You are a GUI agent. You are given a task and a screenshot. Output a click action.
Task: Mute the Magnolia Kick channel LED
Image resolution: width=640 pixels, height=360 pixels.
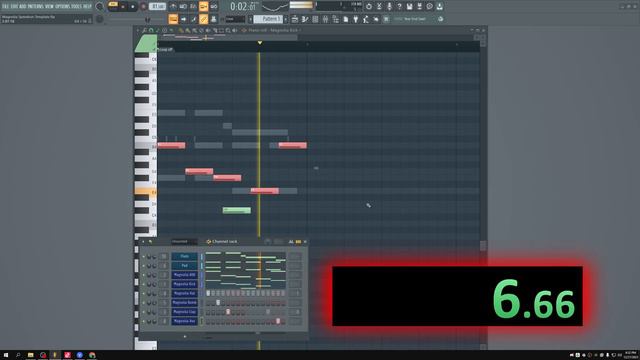tap(143, 284)
